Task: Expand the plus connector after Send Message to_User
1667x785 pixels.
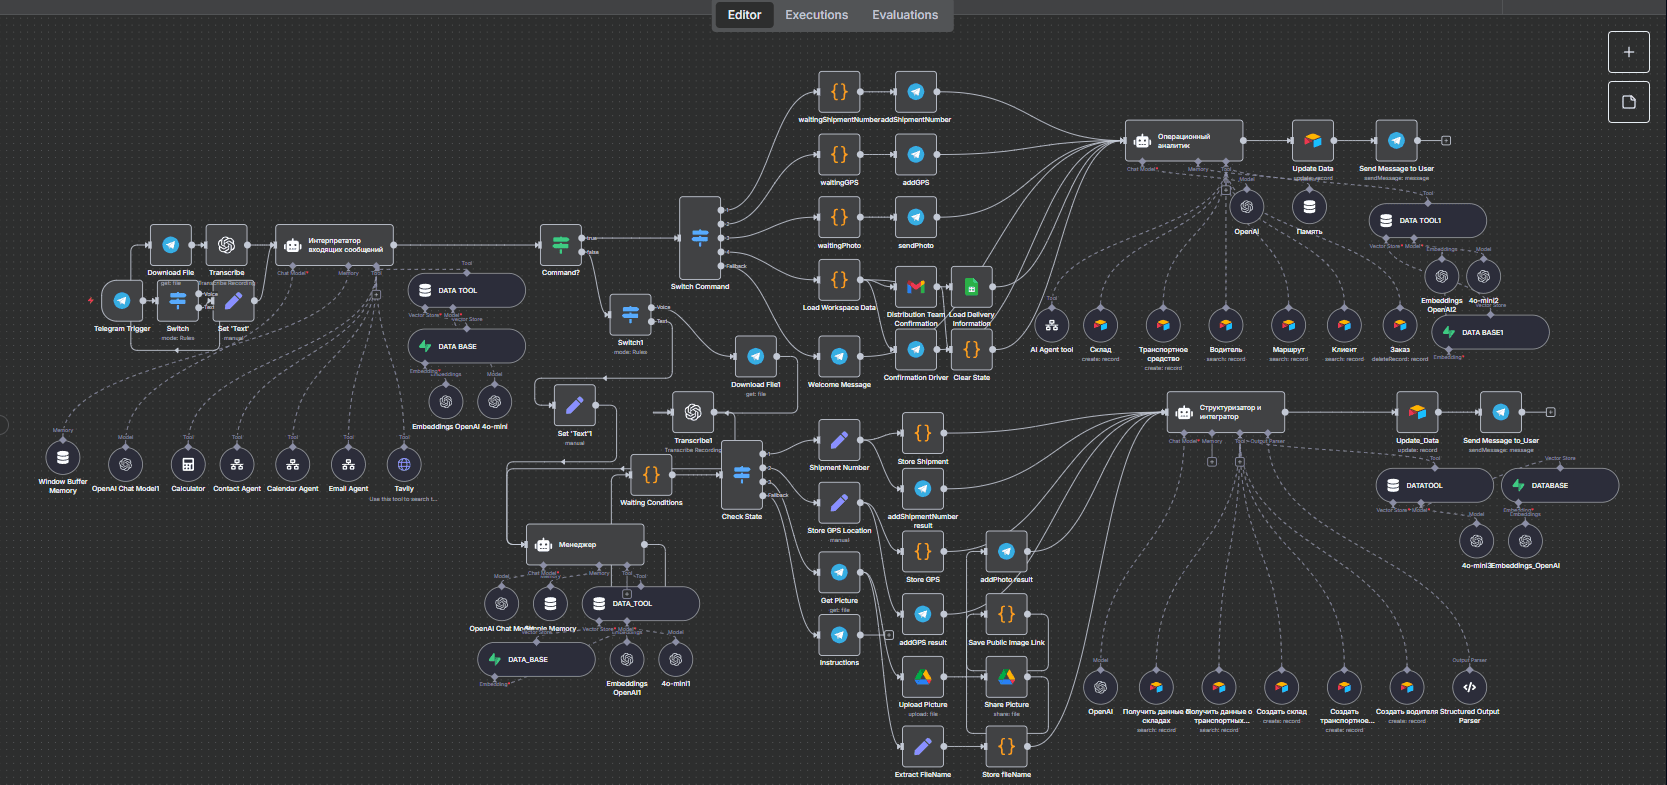Action: tap(1551, 412)
